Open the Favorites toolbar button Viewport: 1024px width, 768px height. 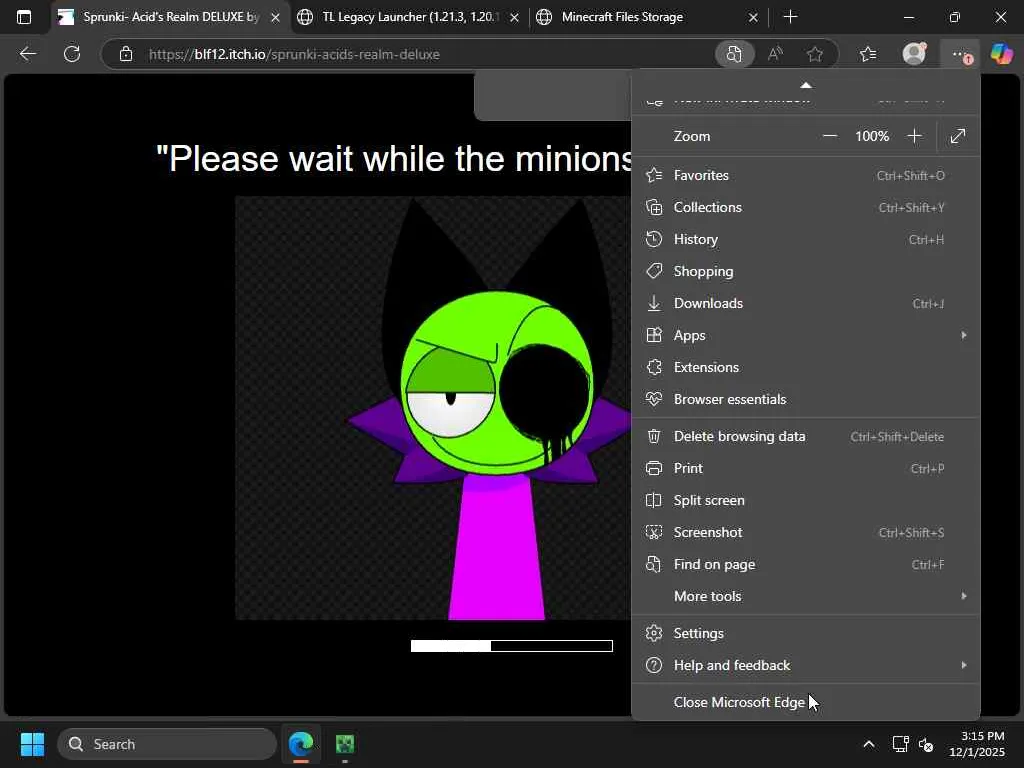pyautogui.click(x=868, y=54)
